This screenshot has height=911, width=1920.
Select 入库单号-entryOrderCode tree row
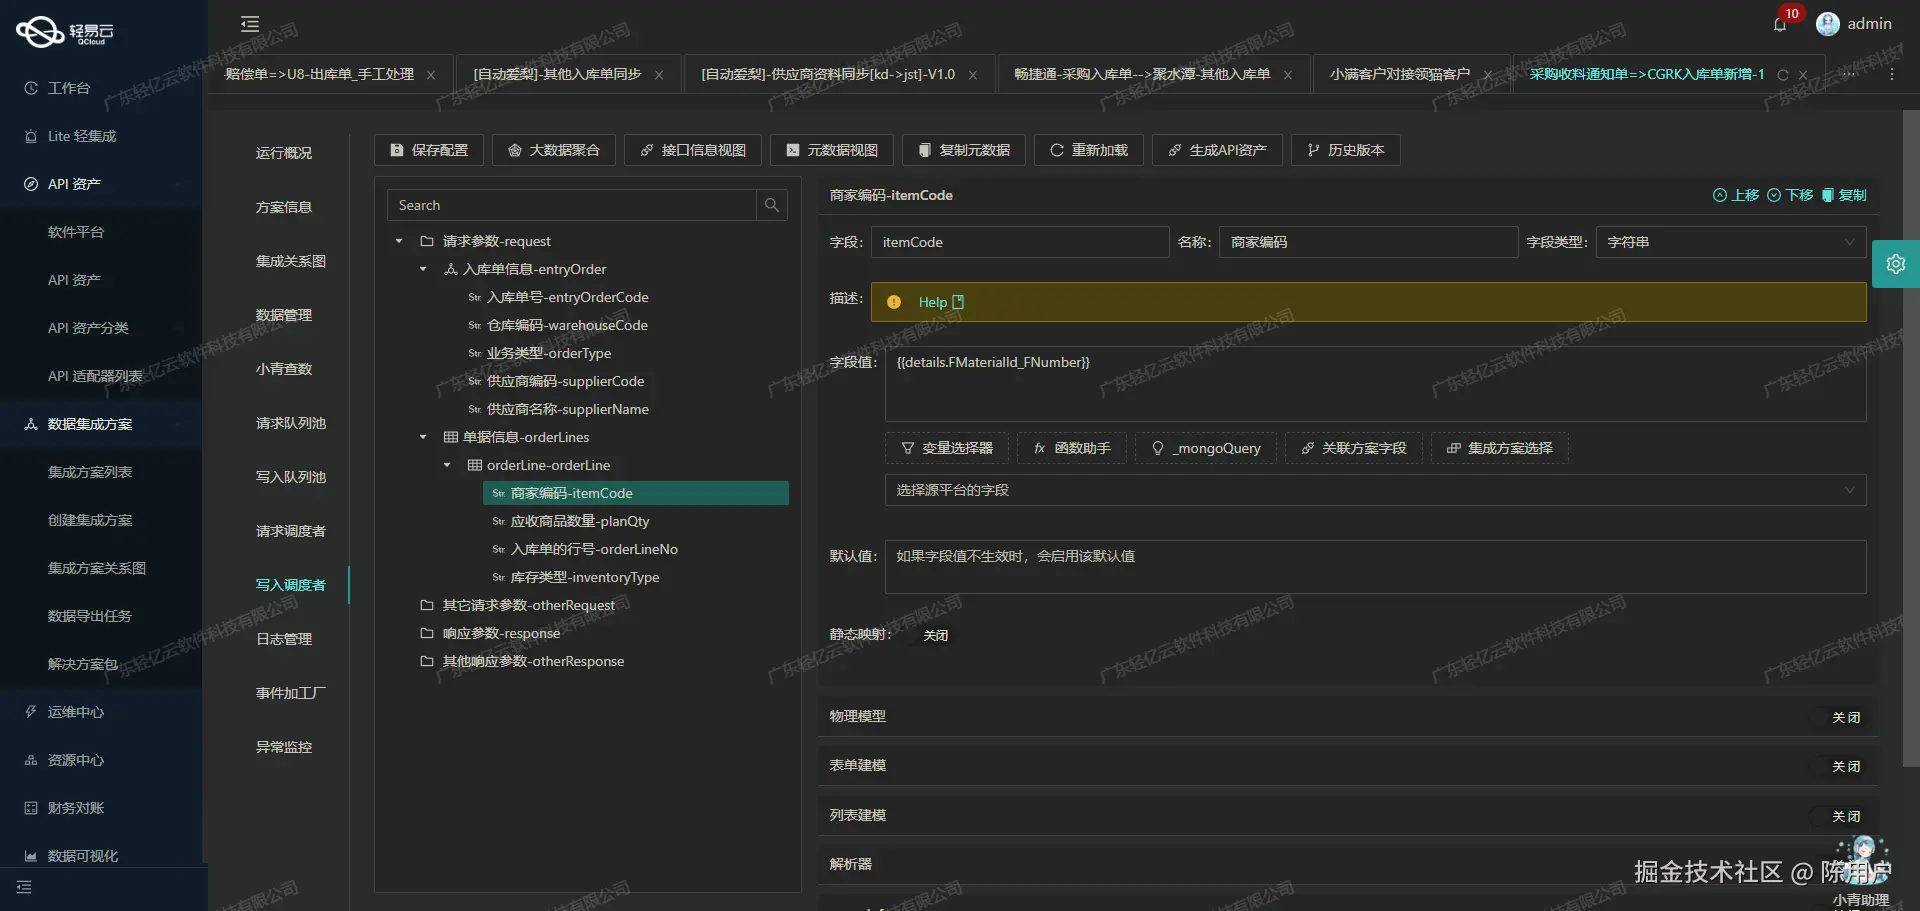point(567,297)
